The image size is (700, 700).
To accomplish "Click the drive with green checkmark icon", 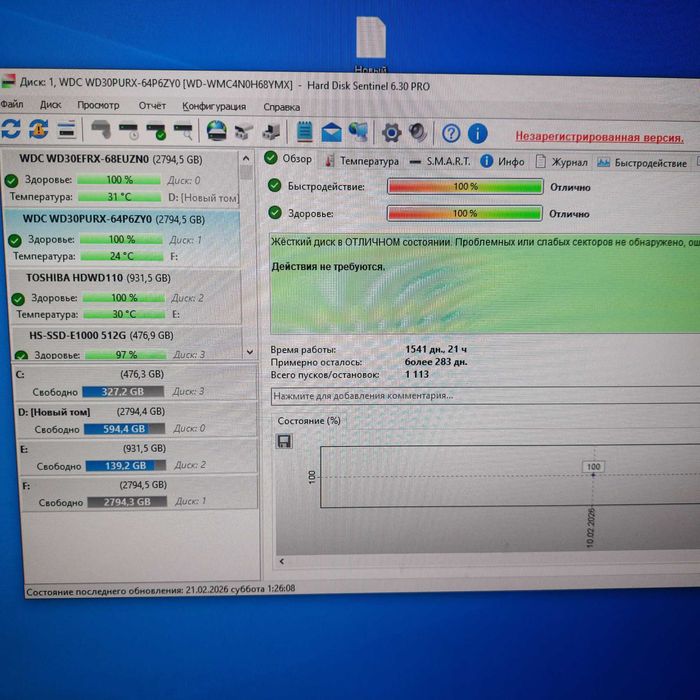I will pos(156,132).
